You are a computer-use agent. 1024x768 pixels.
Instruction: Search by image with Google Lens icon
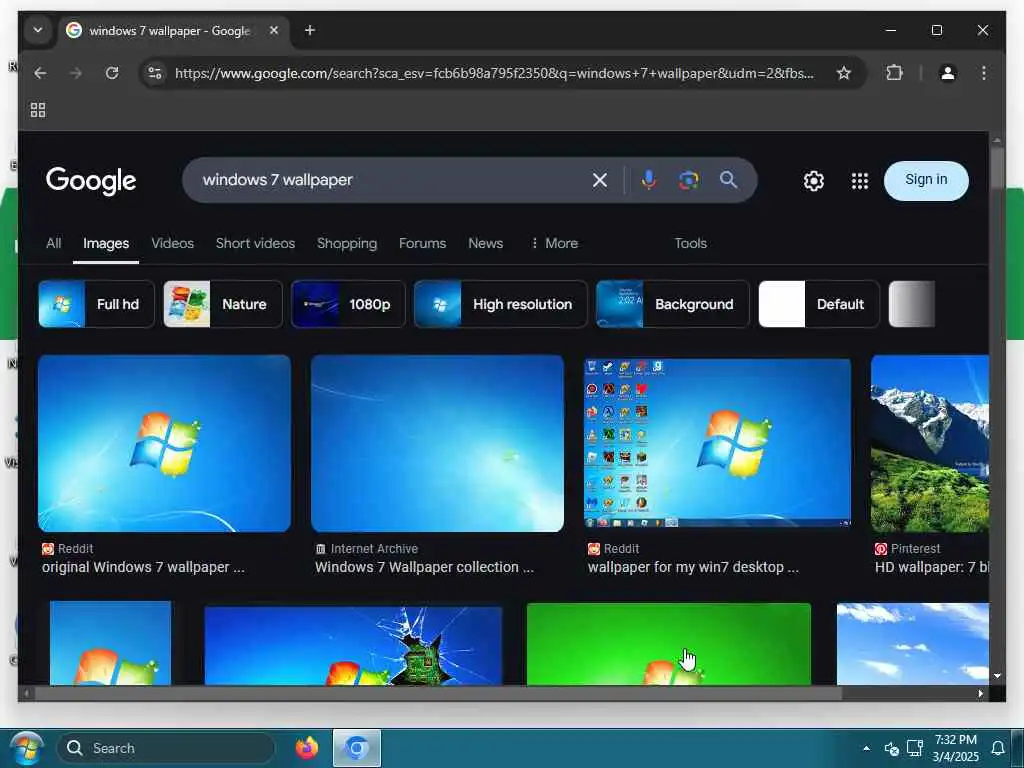tap(688, 180)
